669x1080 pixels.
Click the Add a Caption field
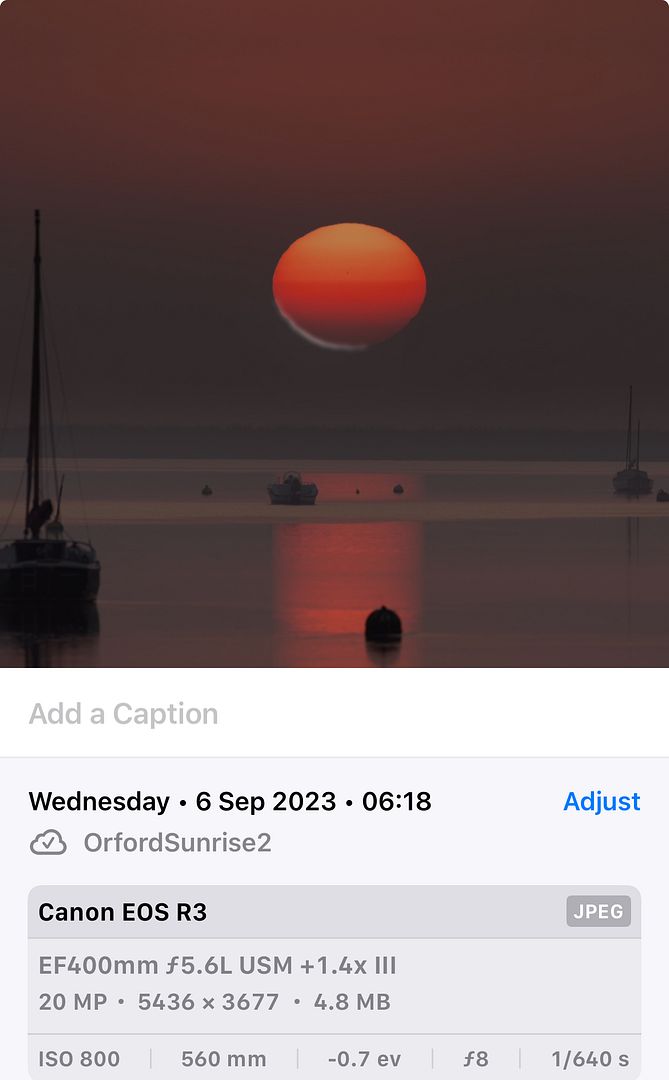[334, 714]
